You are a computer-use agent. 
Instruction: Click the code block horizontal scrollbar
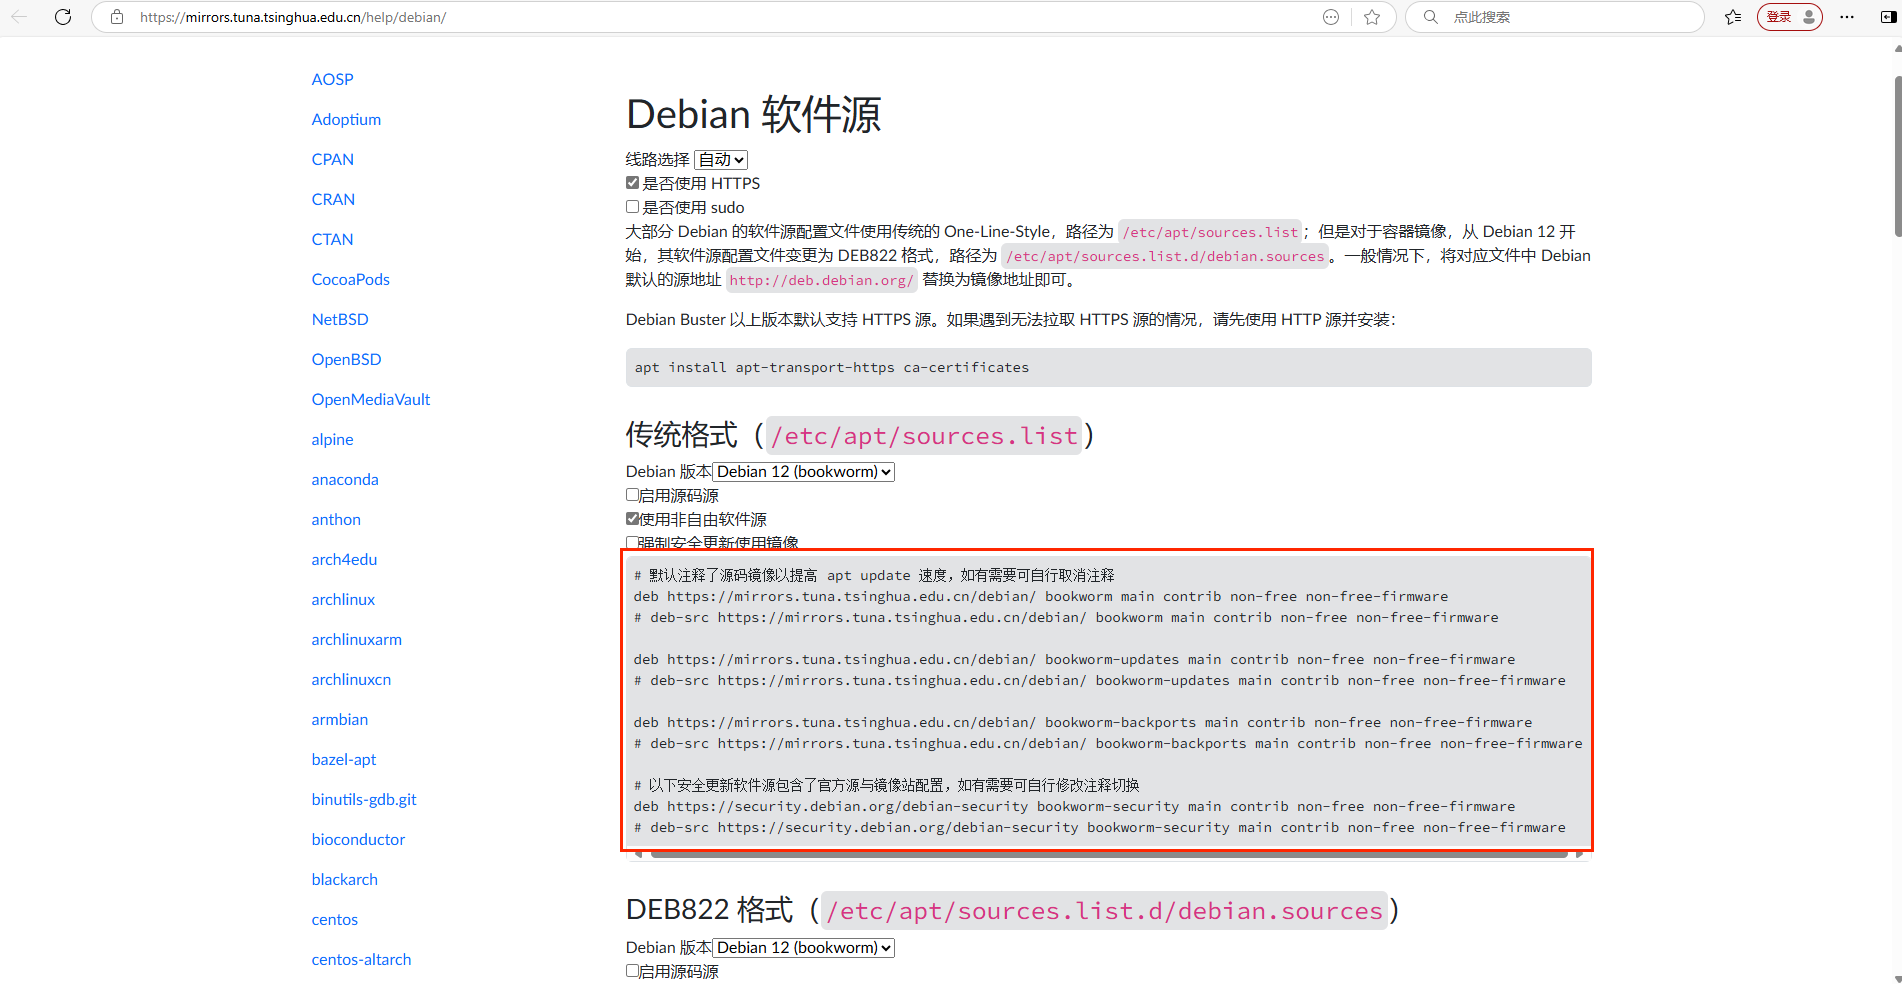tap(1108, 853)
